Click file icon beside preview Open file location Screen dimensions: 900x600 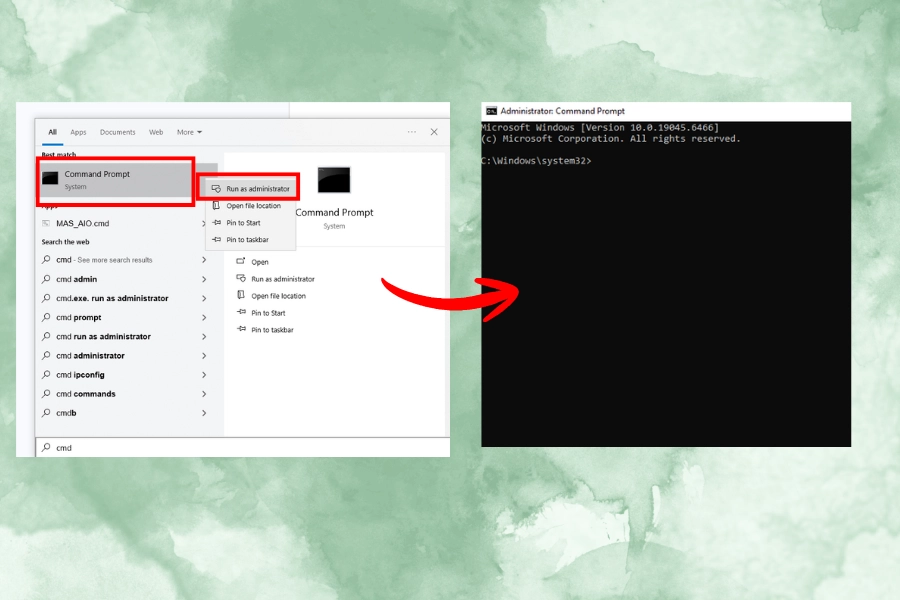click(x=241, y=295)
